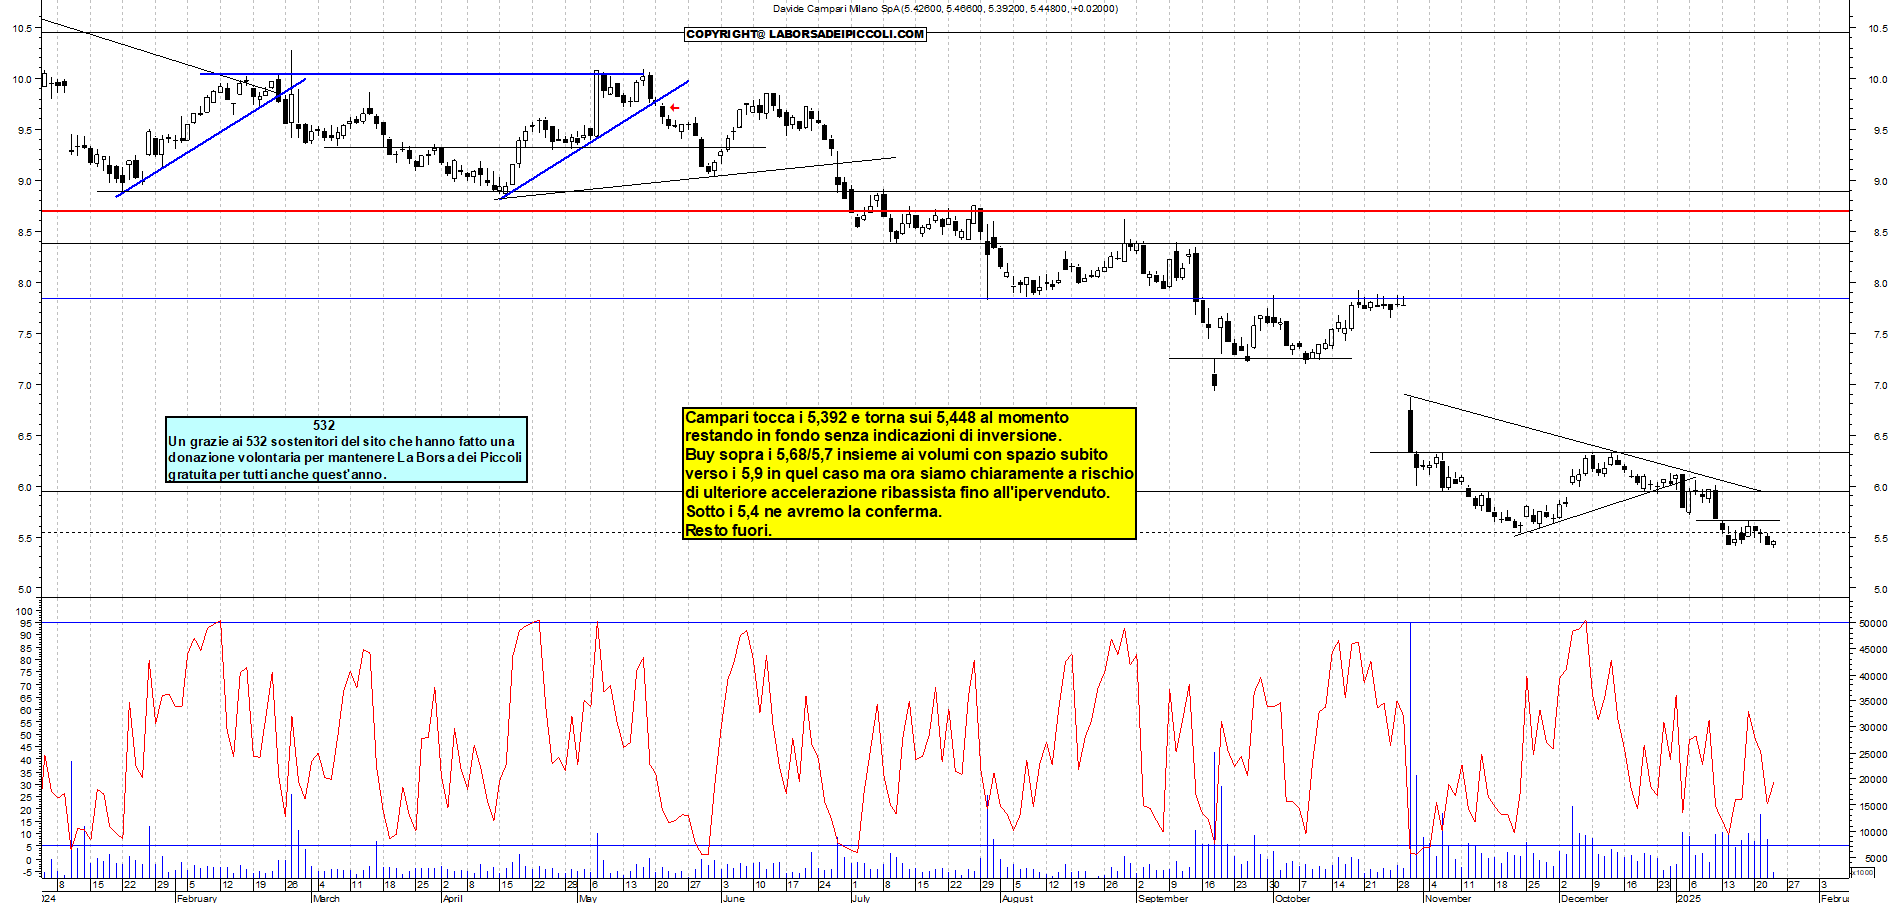Click the 35000 volume axis label
Viewport: 1890px width, 903px height.
coord(1873,702)
